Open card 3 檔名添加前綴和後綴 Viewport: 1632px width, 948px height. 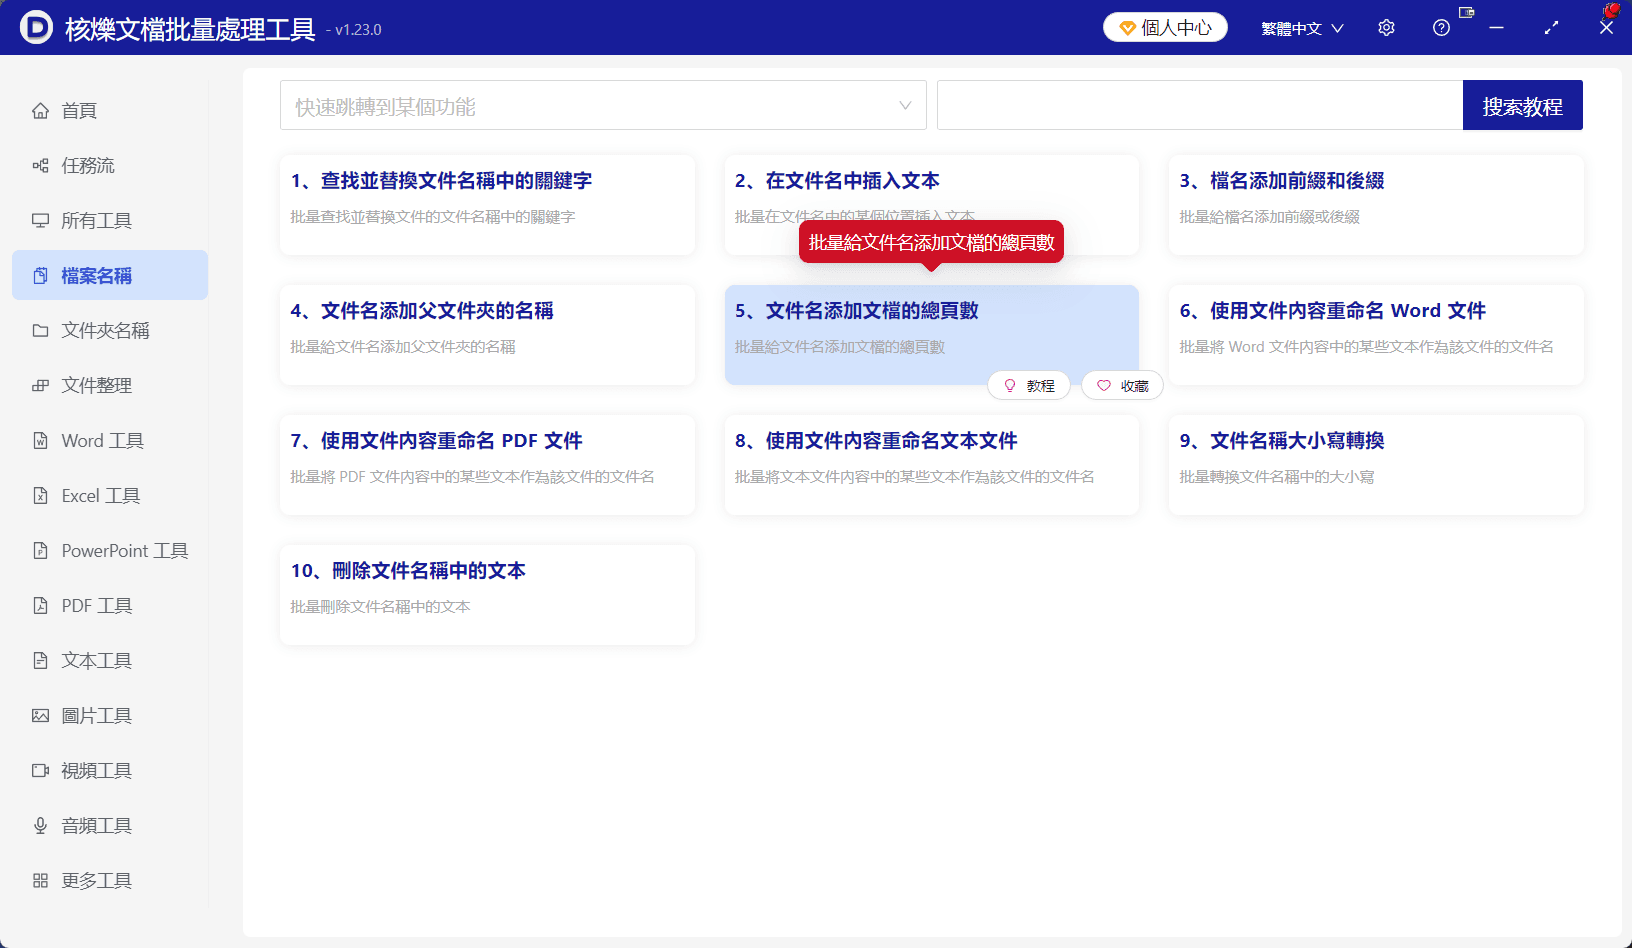(1376, 205)
